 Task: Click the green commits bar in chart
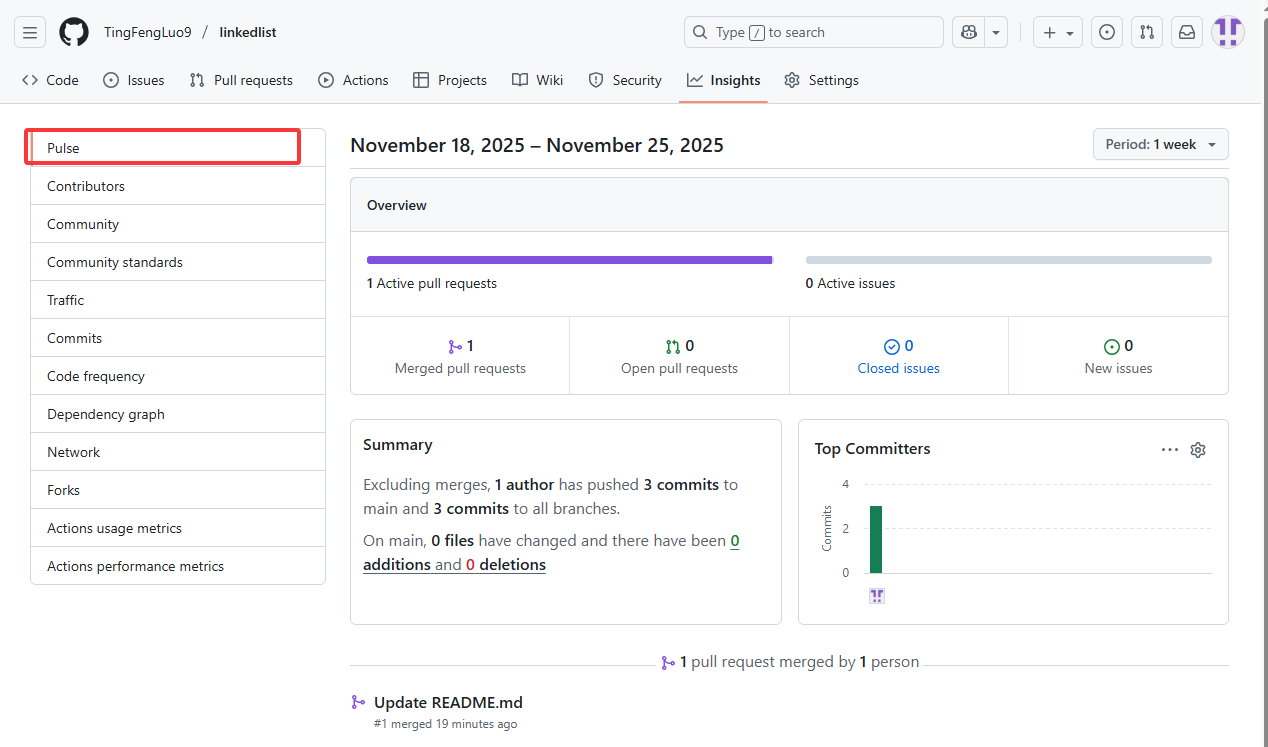pyautogui.click(x=876, y=539)
